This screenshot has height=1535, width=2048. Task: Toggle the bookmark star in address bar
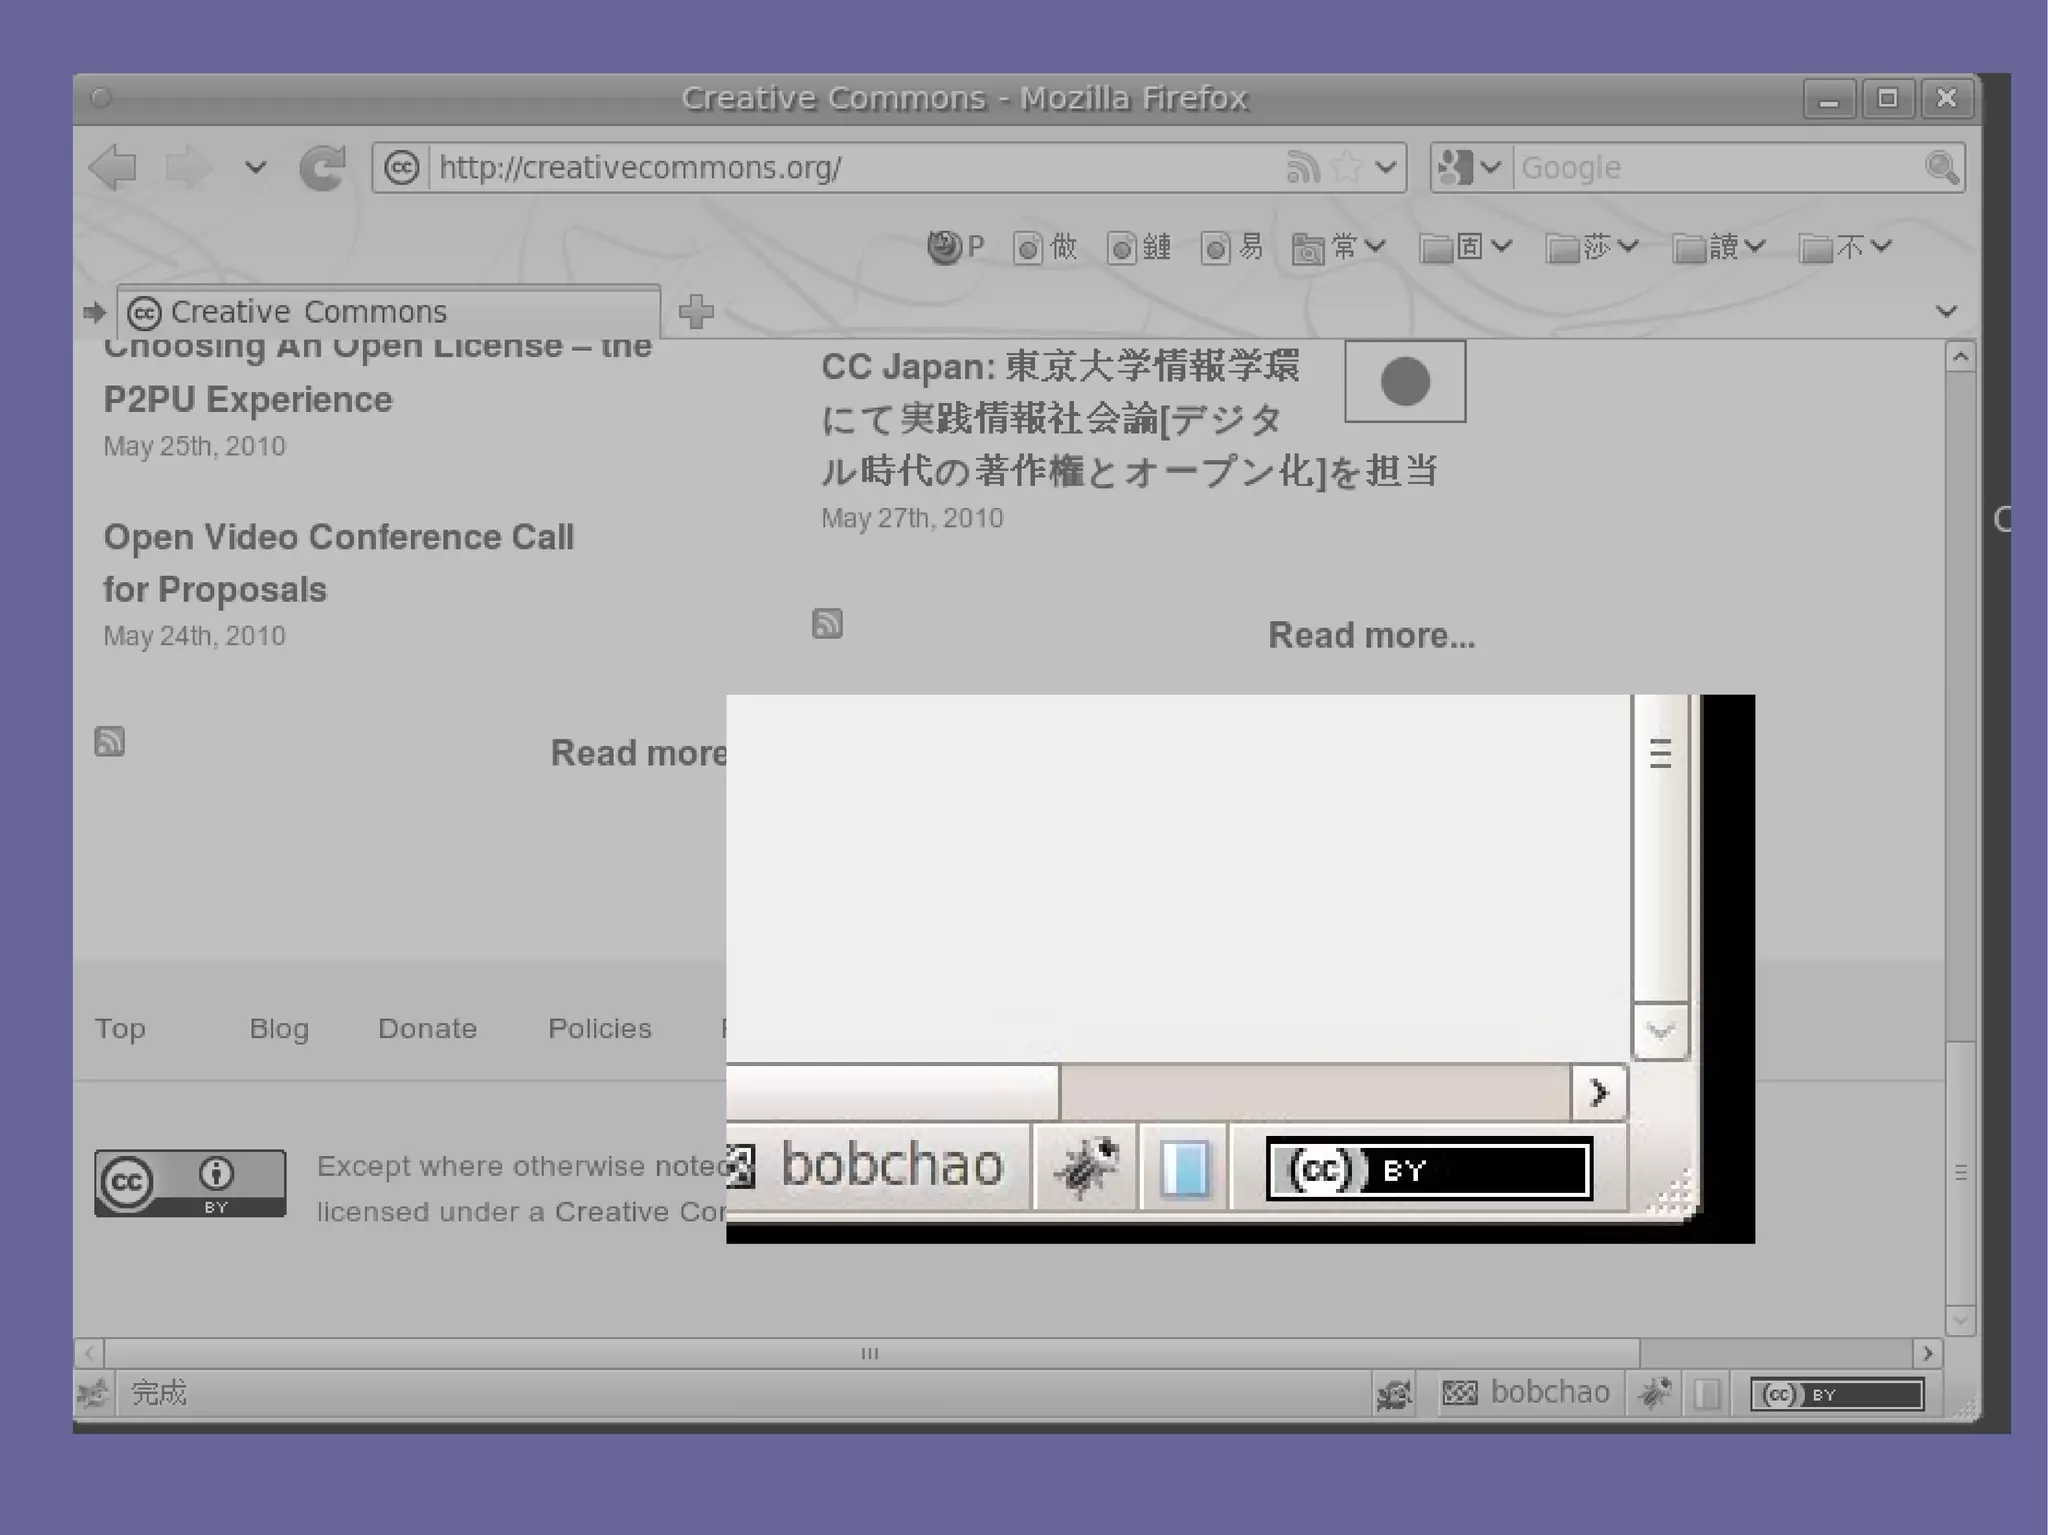coord(1347,167)
